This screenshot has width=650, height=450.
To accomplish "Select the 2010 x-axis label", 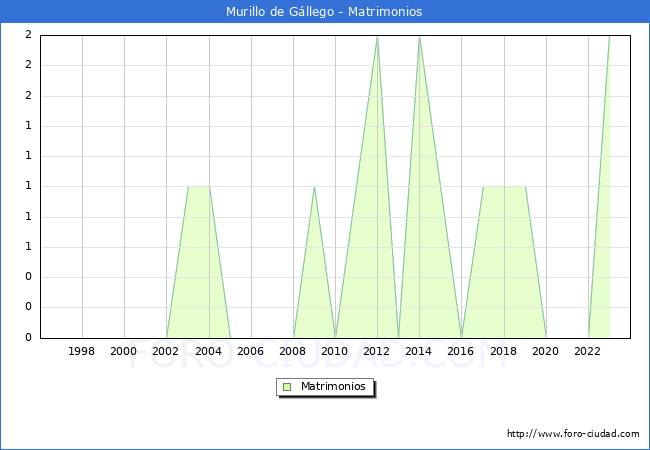I will (x=335, y=351).
